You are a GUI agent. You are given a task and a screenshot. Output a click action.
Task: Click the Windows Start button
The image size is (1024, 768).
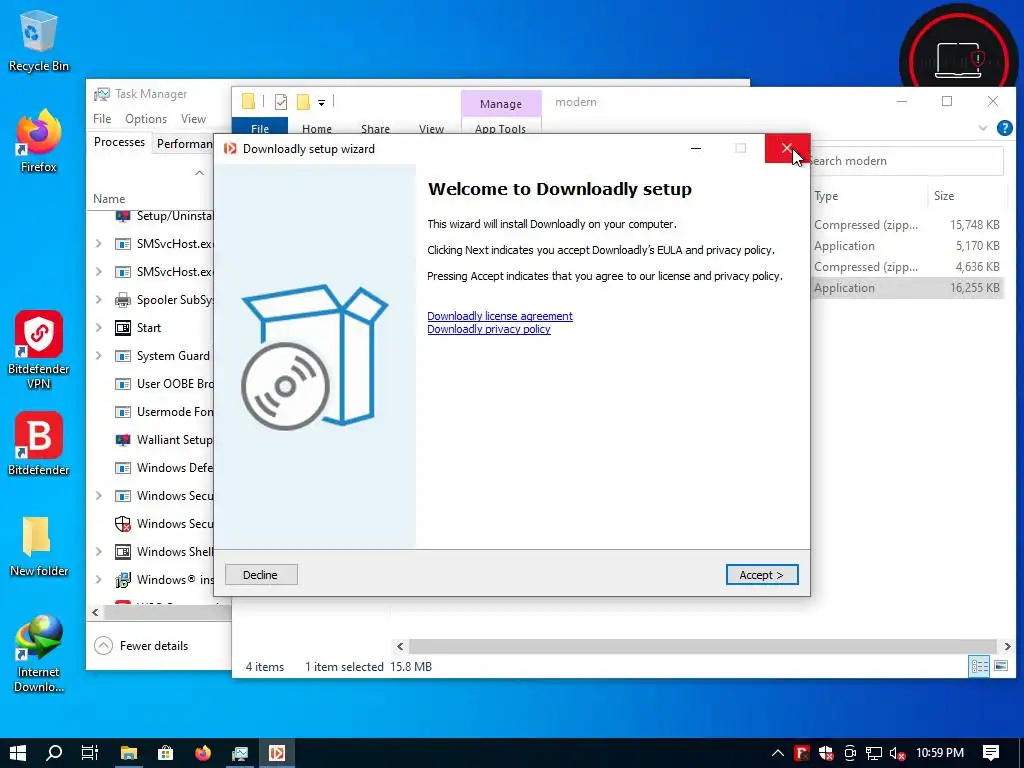pos(18,753)
